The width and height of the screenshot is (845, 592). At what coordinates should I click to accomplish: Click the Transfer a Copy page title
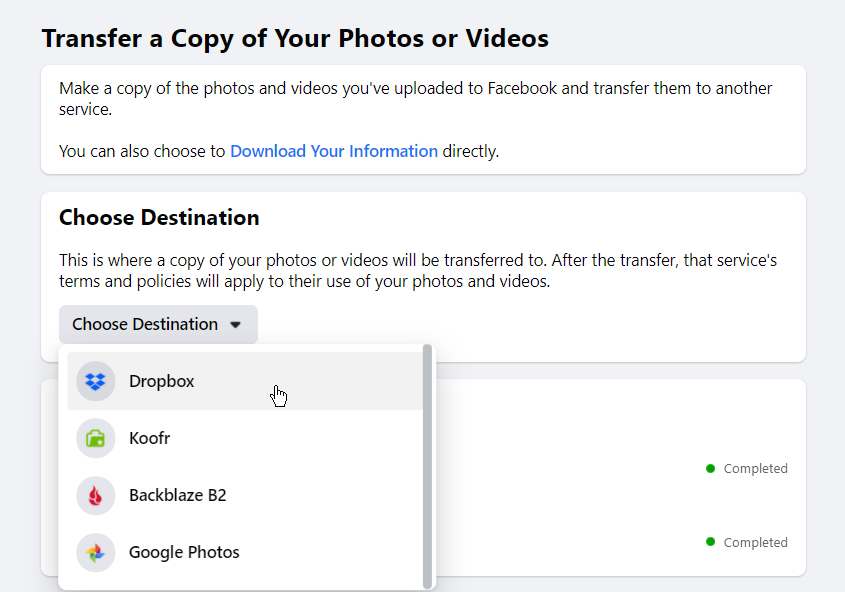coord(295,39)
